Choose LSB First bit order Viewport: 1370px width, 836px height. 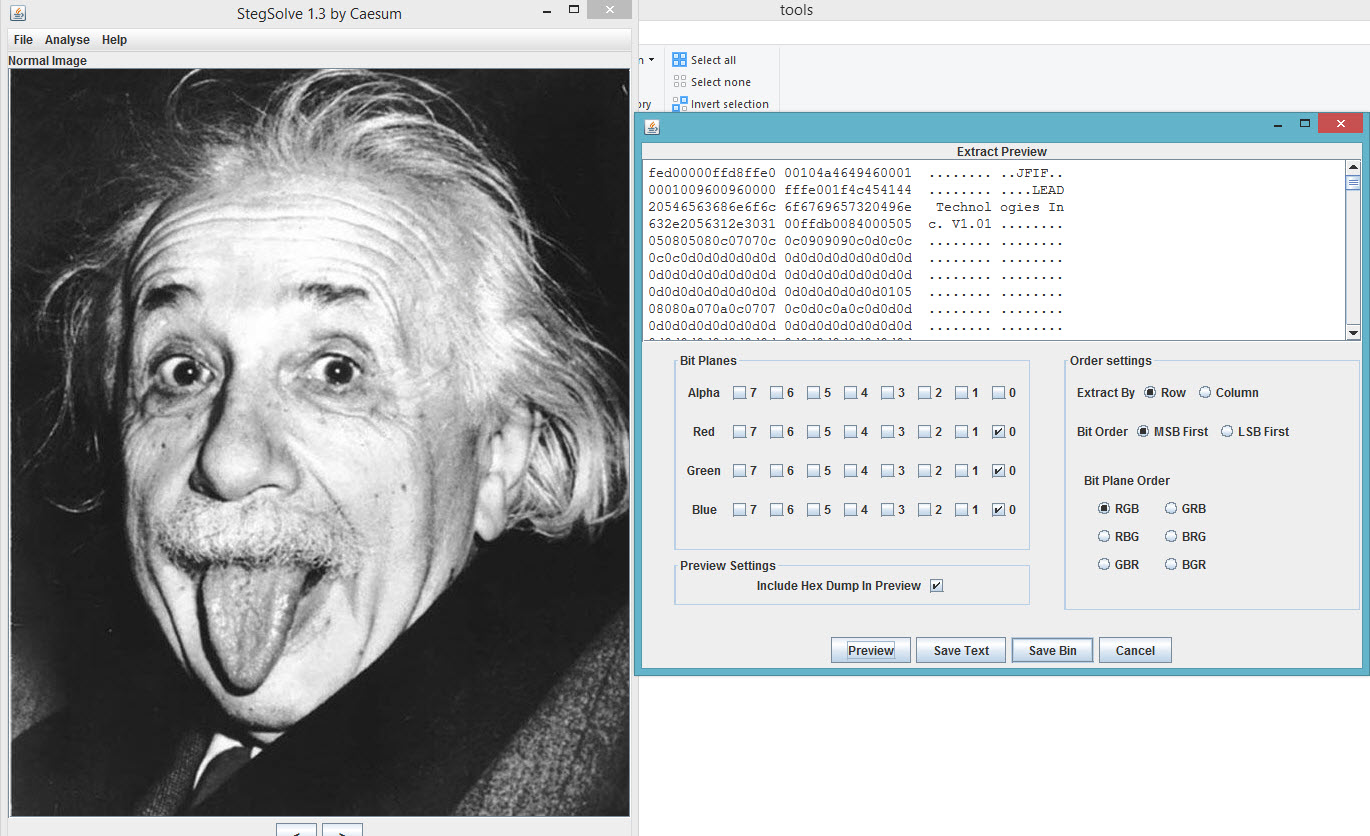(1228, 432)
